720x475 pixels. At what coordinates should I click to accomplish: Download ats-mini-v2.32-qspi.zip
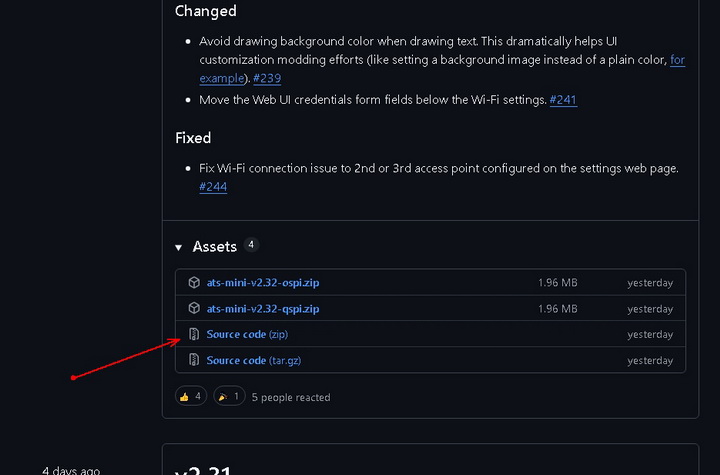tap(263, 309)
